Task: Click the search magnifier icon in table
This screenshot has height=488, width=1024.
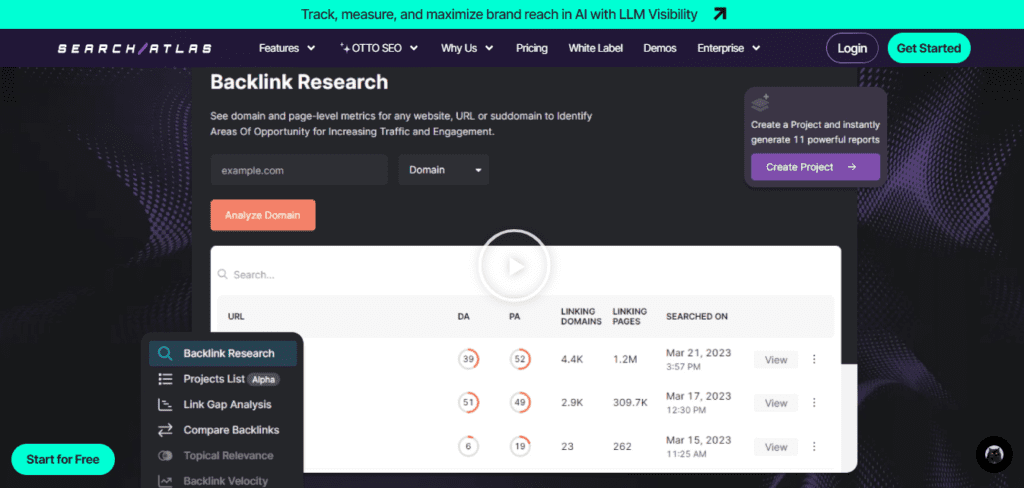Action: click(x=223, y=274)
